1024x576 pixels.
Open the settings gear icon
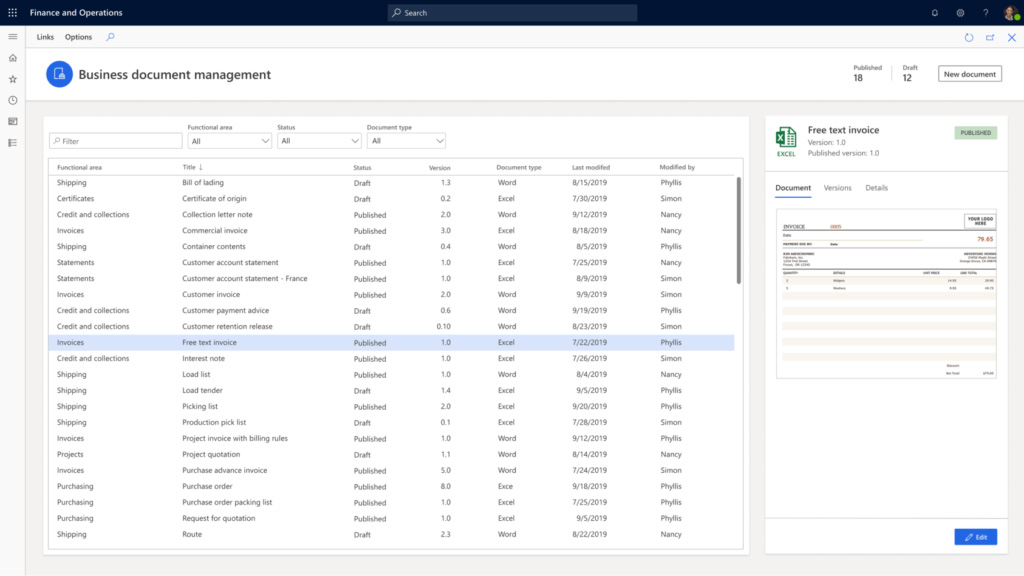[960, 13]
